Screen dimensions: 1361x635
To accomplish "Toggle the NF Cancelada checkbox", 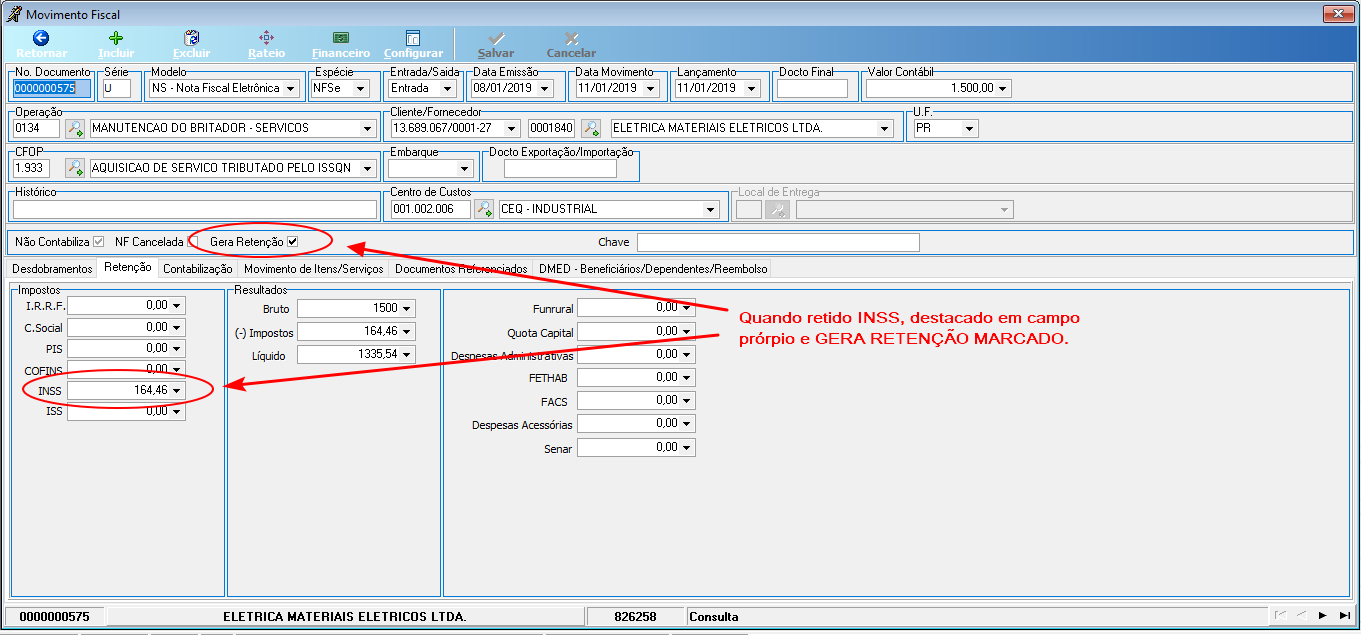I will [x=194, y=241].
